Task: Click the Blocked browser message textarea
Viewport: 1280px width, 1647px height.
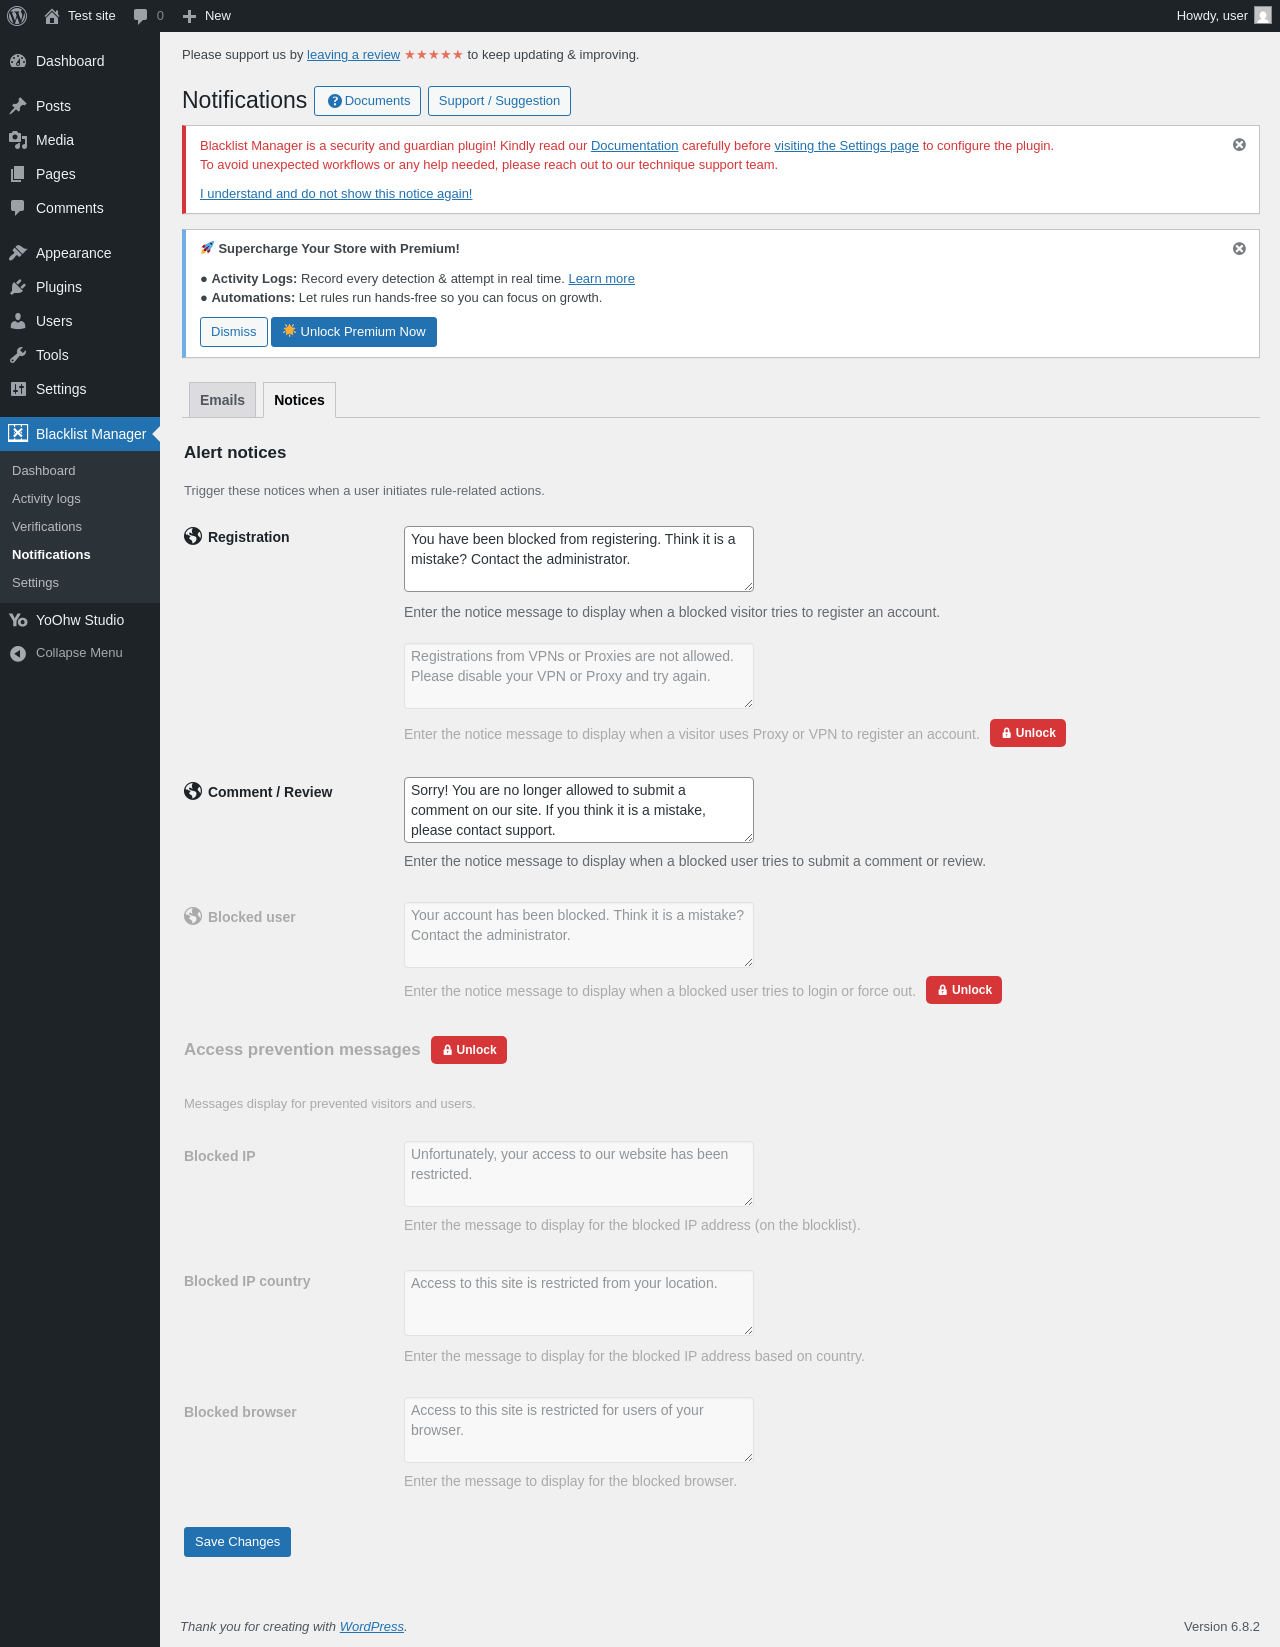Action: [579, 1430]
